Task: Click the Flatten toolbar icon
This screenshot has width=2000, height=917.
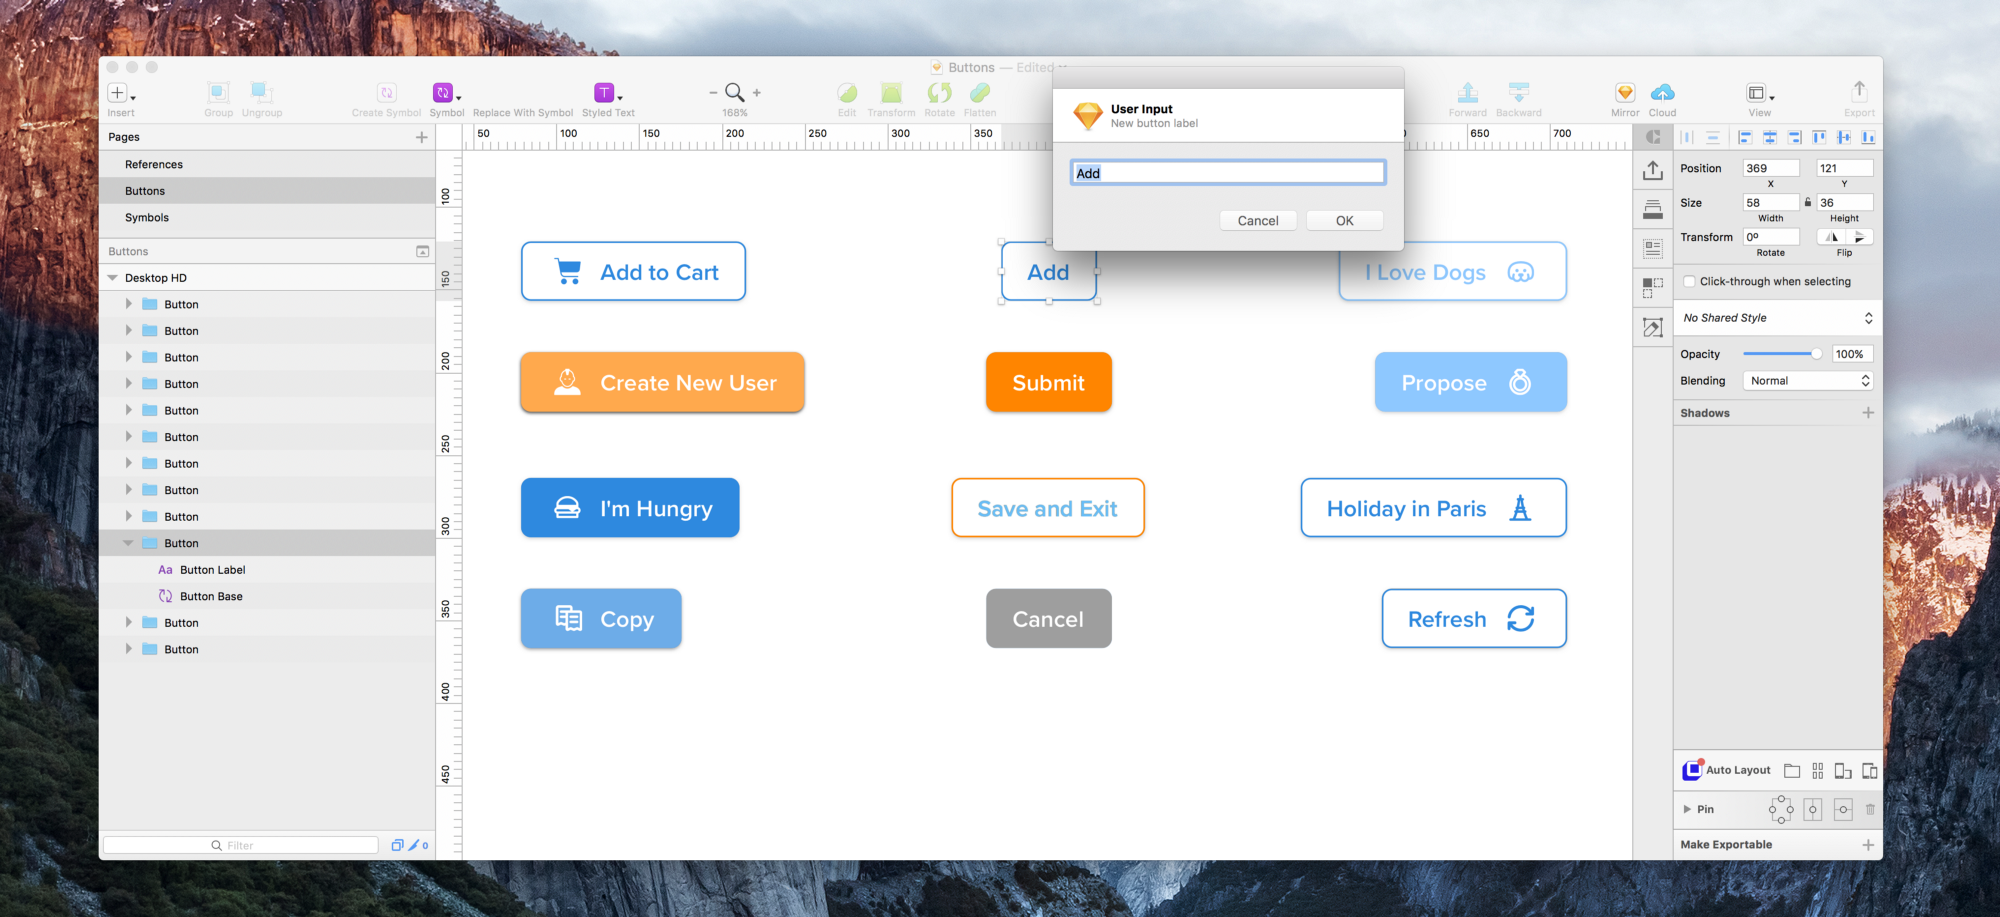Action: point(980,92)
